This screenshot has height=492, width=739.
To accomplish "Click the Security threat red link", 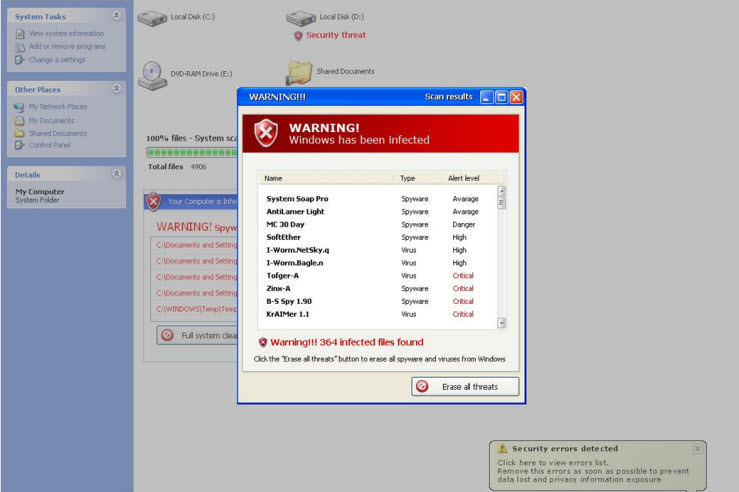I will coord(336,35).
